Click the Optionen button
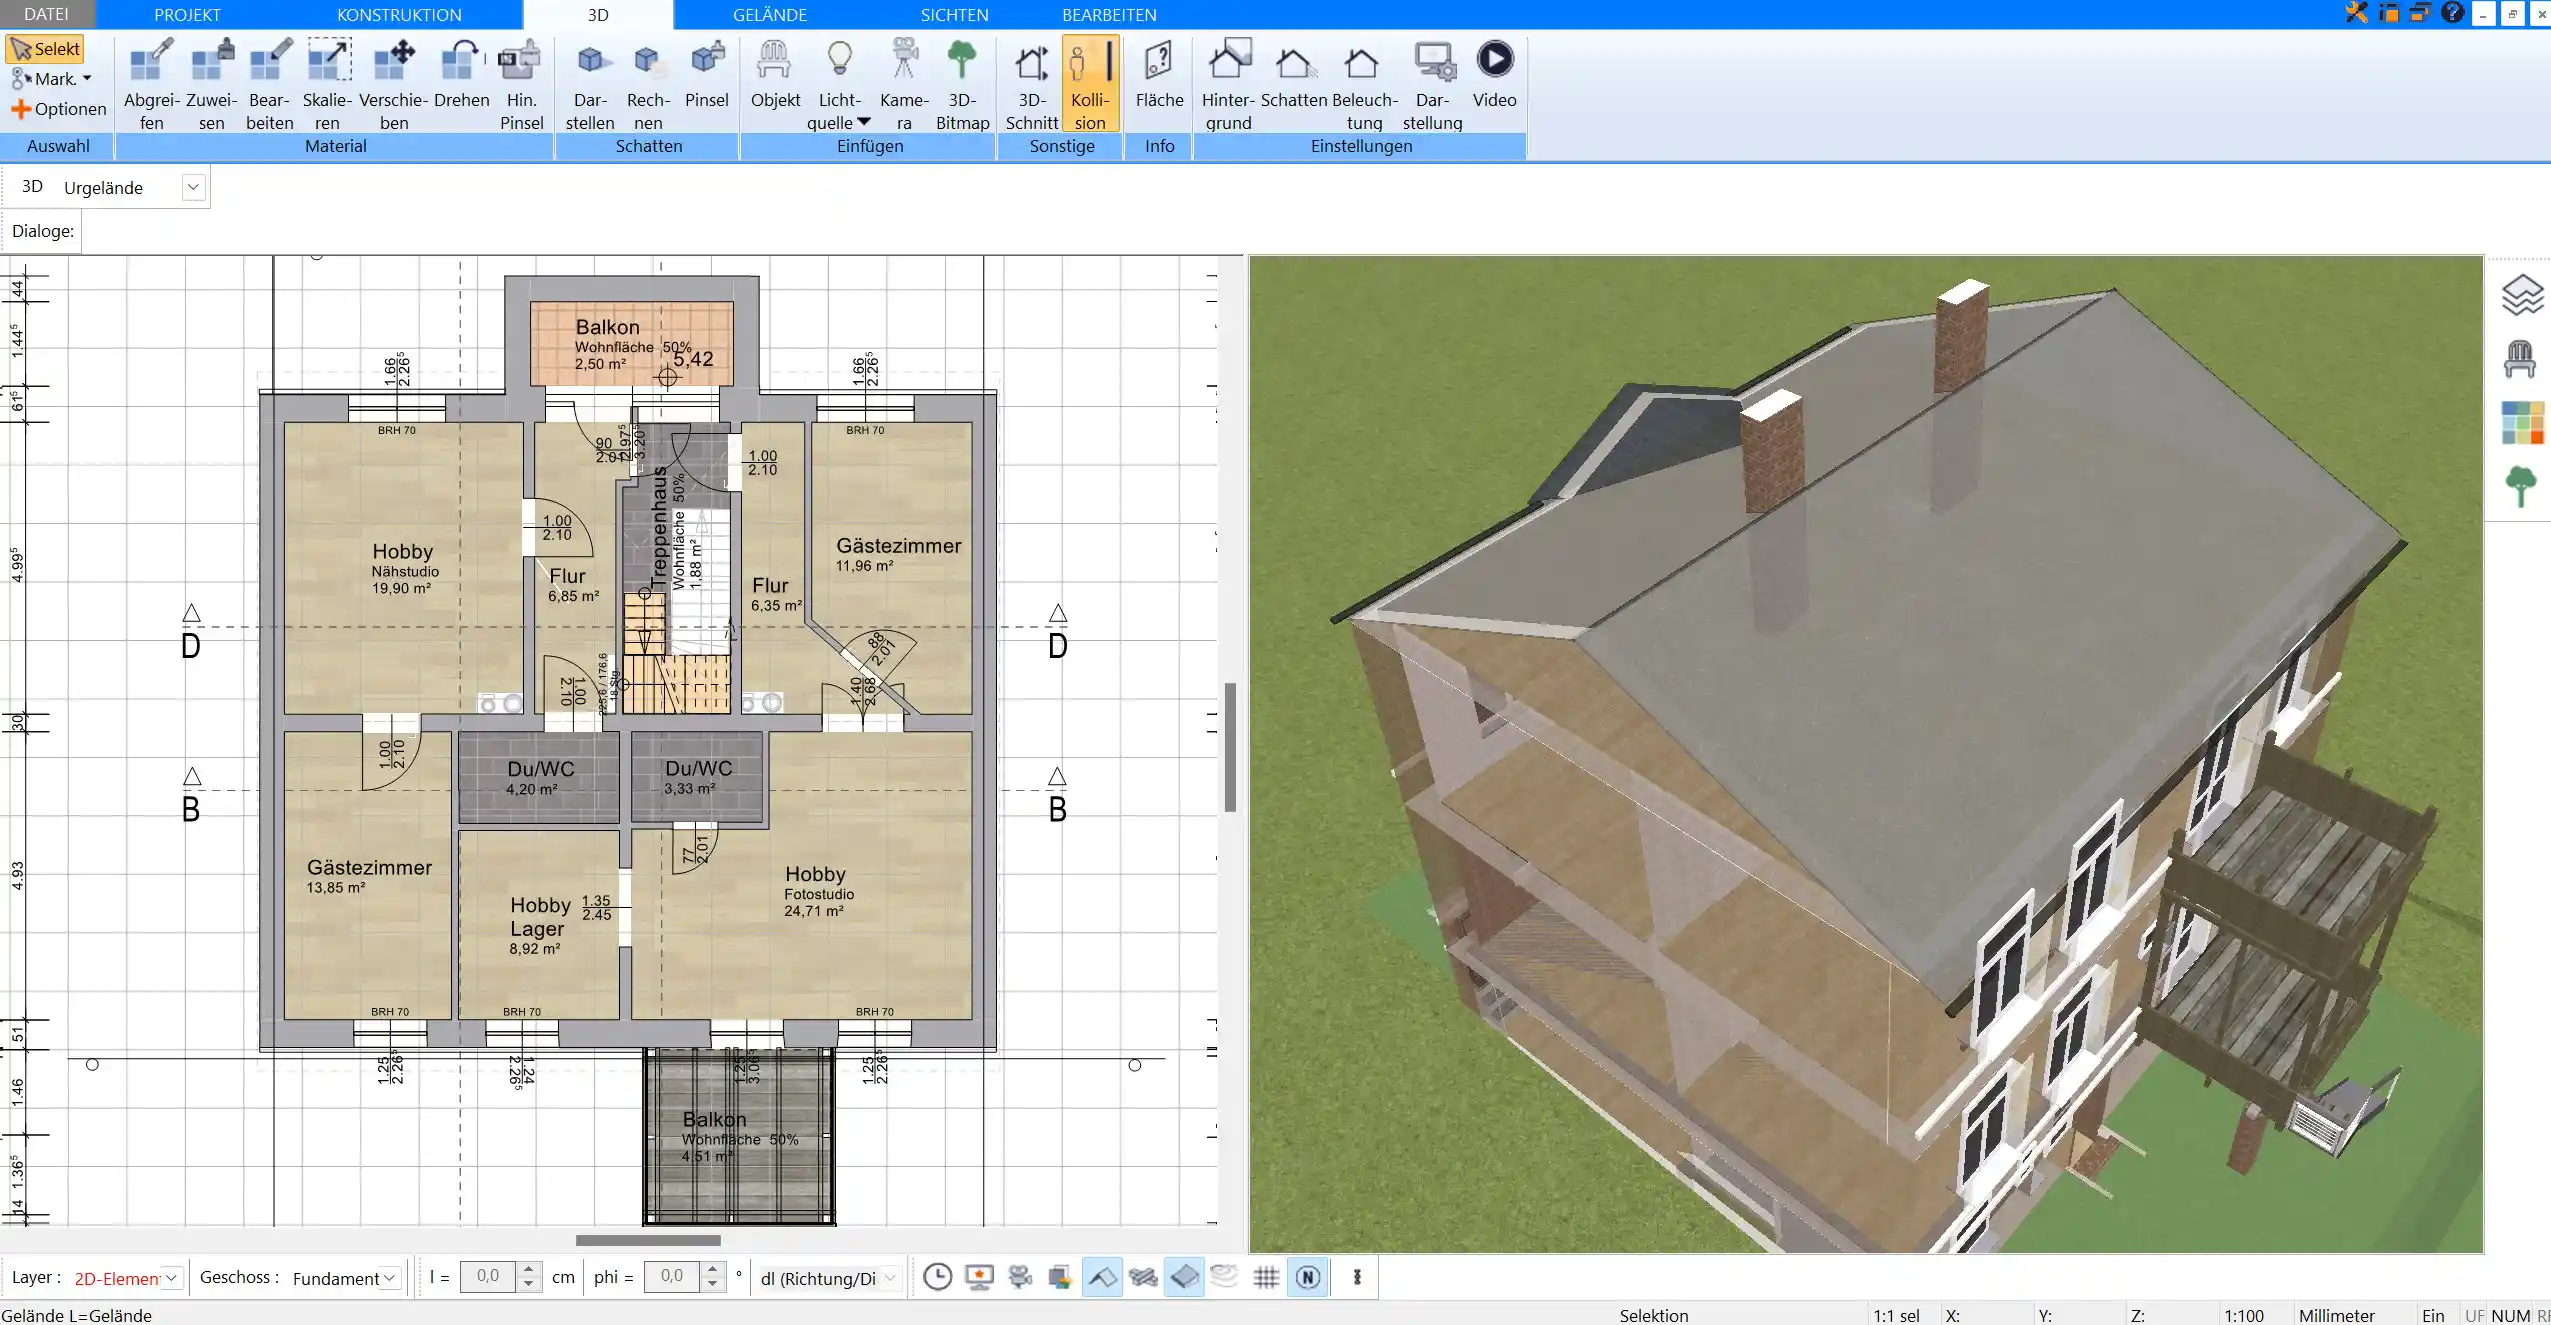This screenshot has height=1325, width=2551. tap(59, 109)
